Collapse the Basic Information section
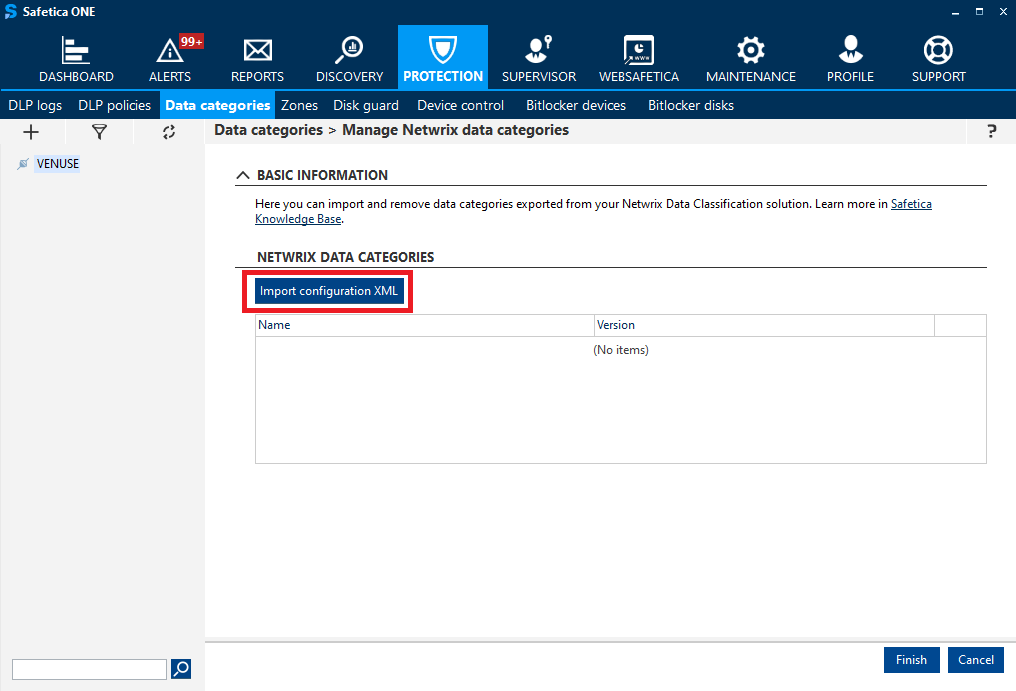 tap(243, 175)
